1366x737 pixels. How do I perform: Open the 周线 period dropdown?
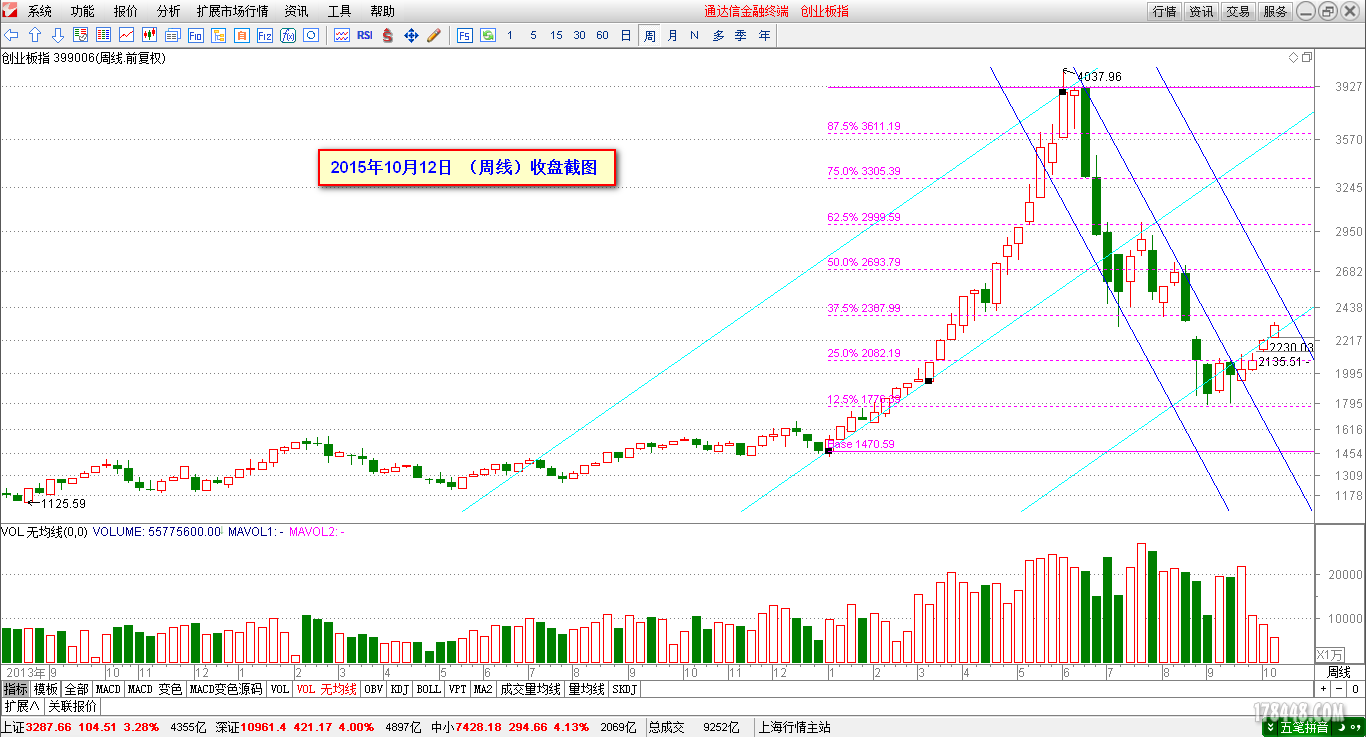1339,672
